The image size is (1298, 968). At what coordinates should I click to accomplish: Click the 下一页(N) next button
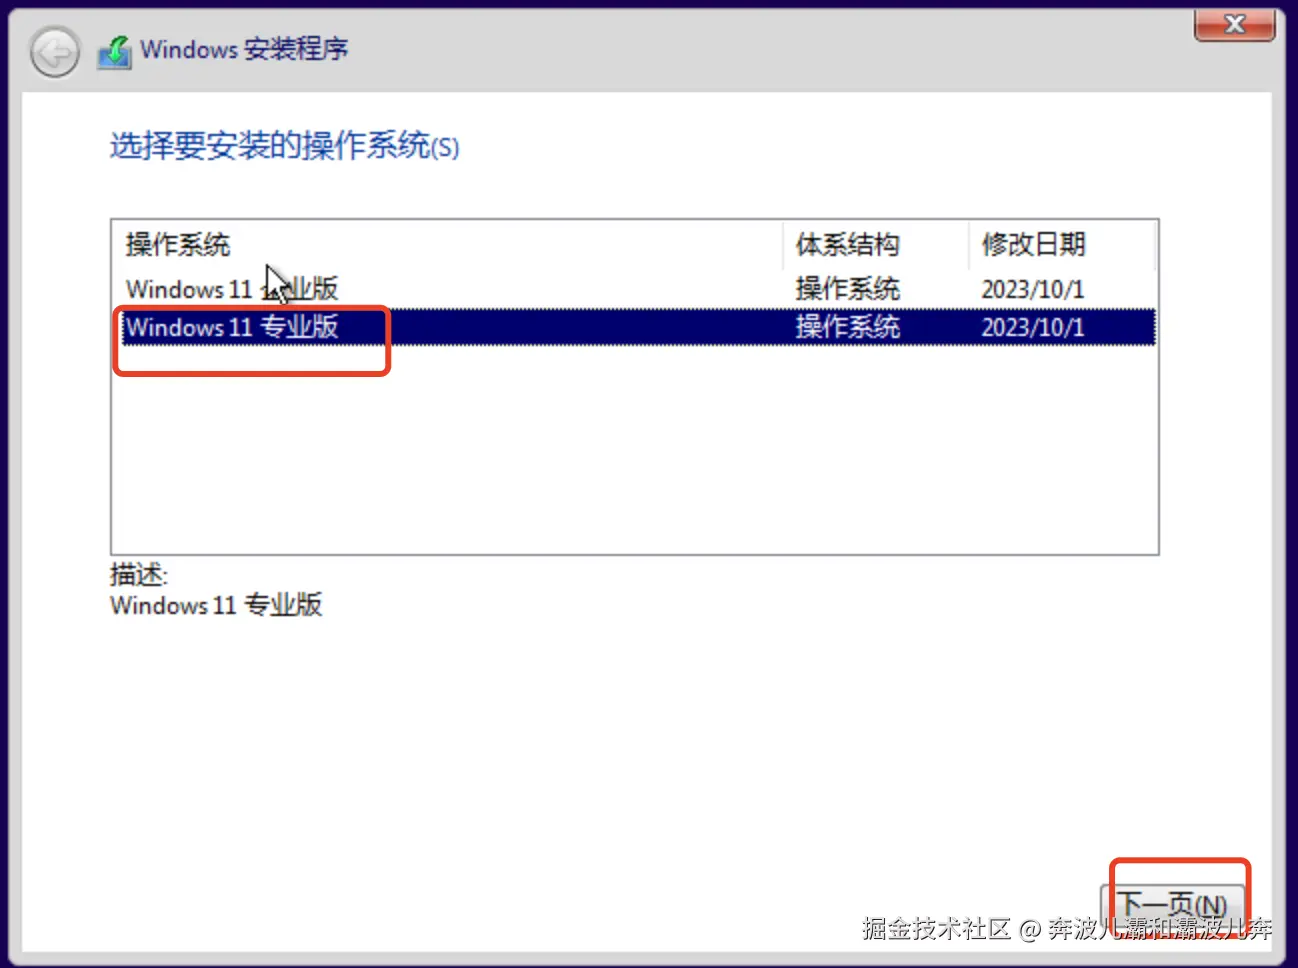1173,904
